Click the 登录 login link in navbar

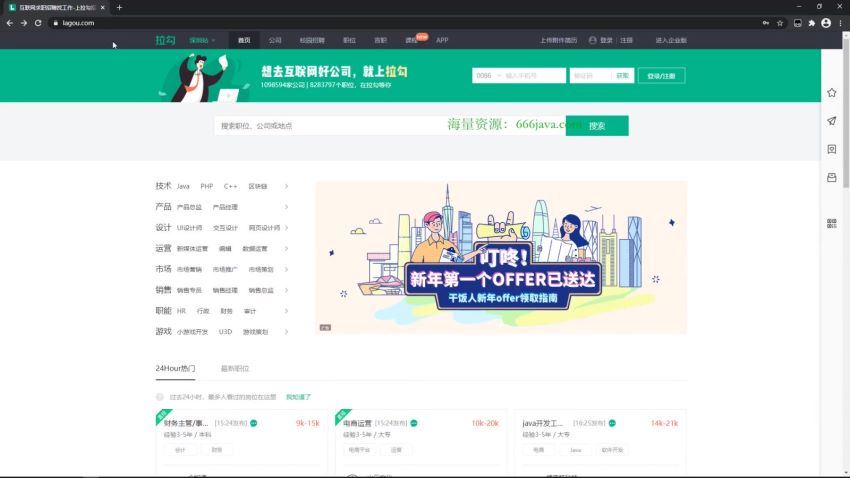[606, 41]
